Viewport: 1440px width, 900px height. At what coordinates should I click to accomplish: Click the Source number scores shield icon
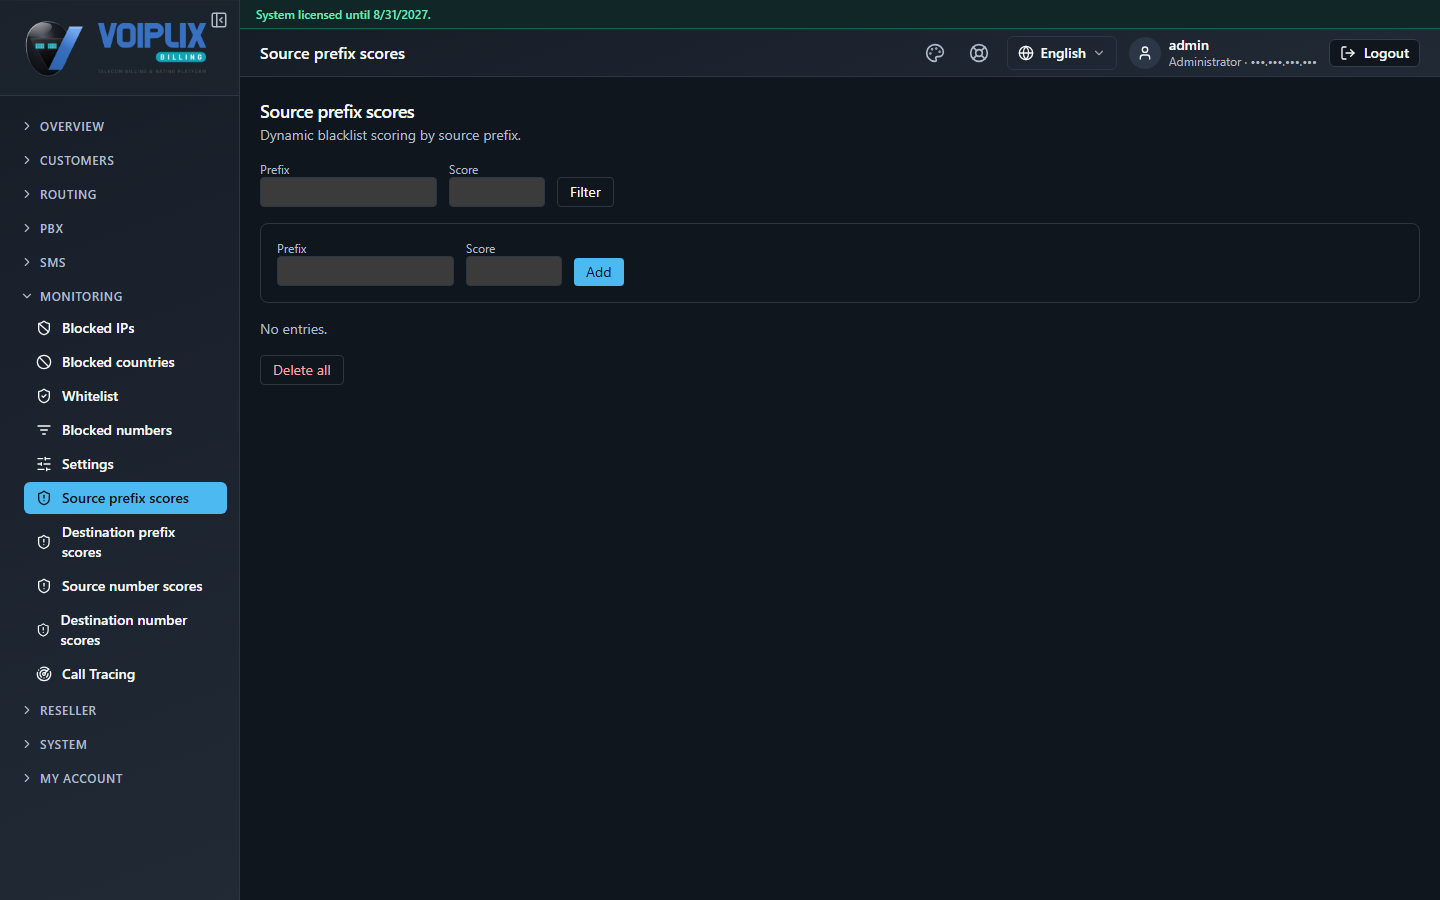pos(44,586)
